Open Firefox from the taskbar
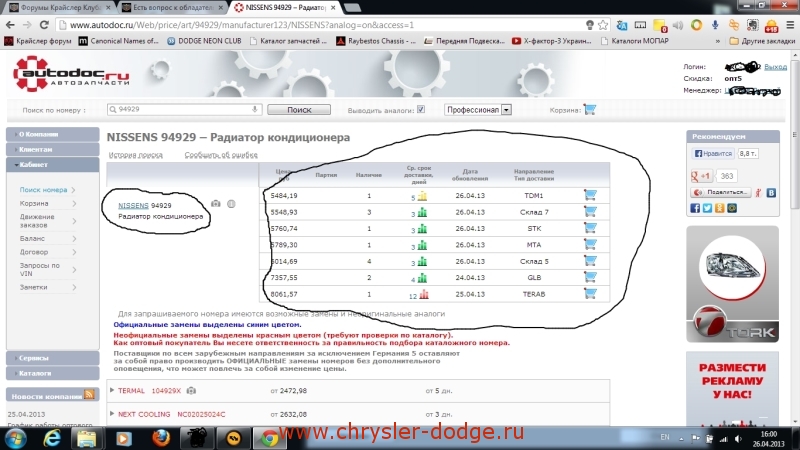 tap(161, 438)
